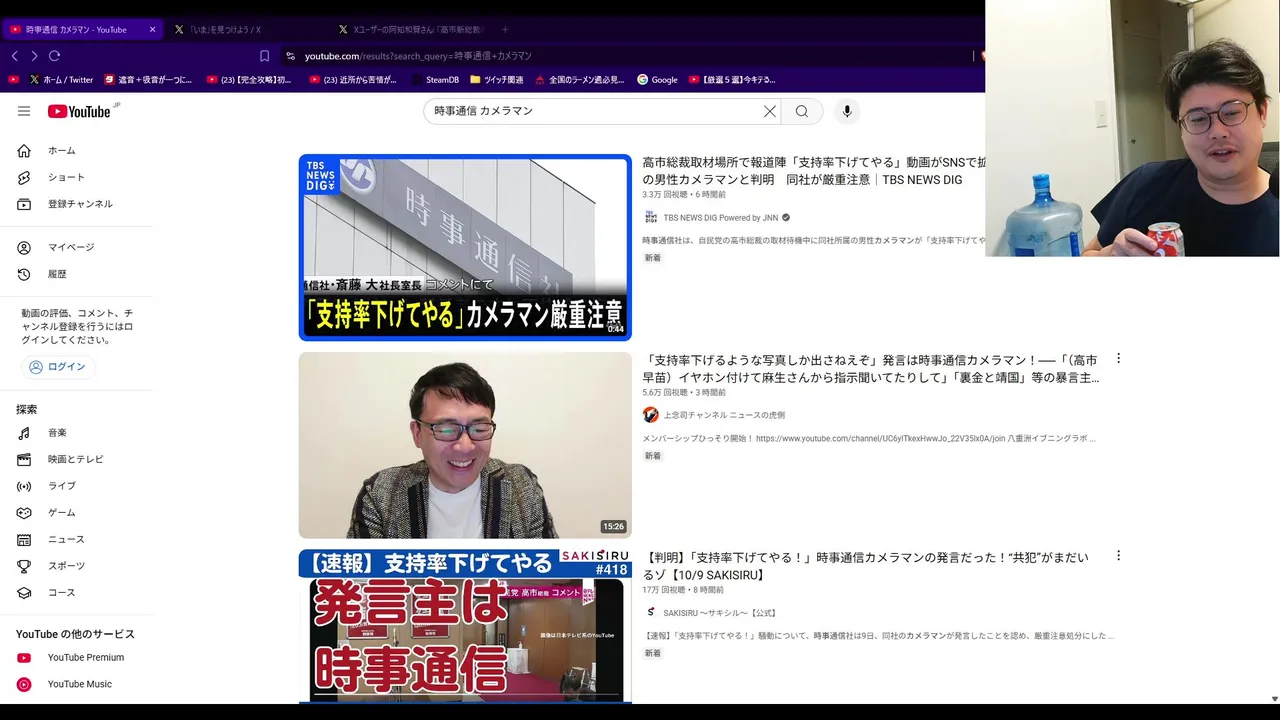Screen dimensions: 1280x720
Task: Switch to the 時事通信 カメラマン YouTube tab
Action: (82, 29)
